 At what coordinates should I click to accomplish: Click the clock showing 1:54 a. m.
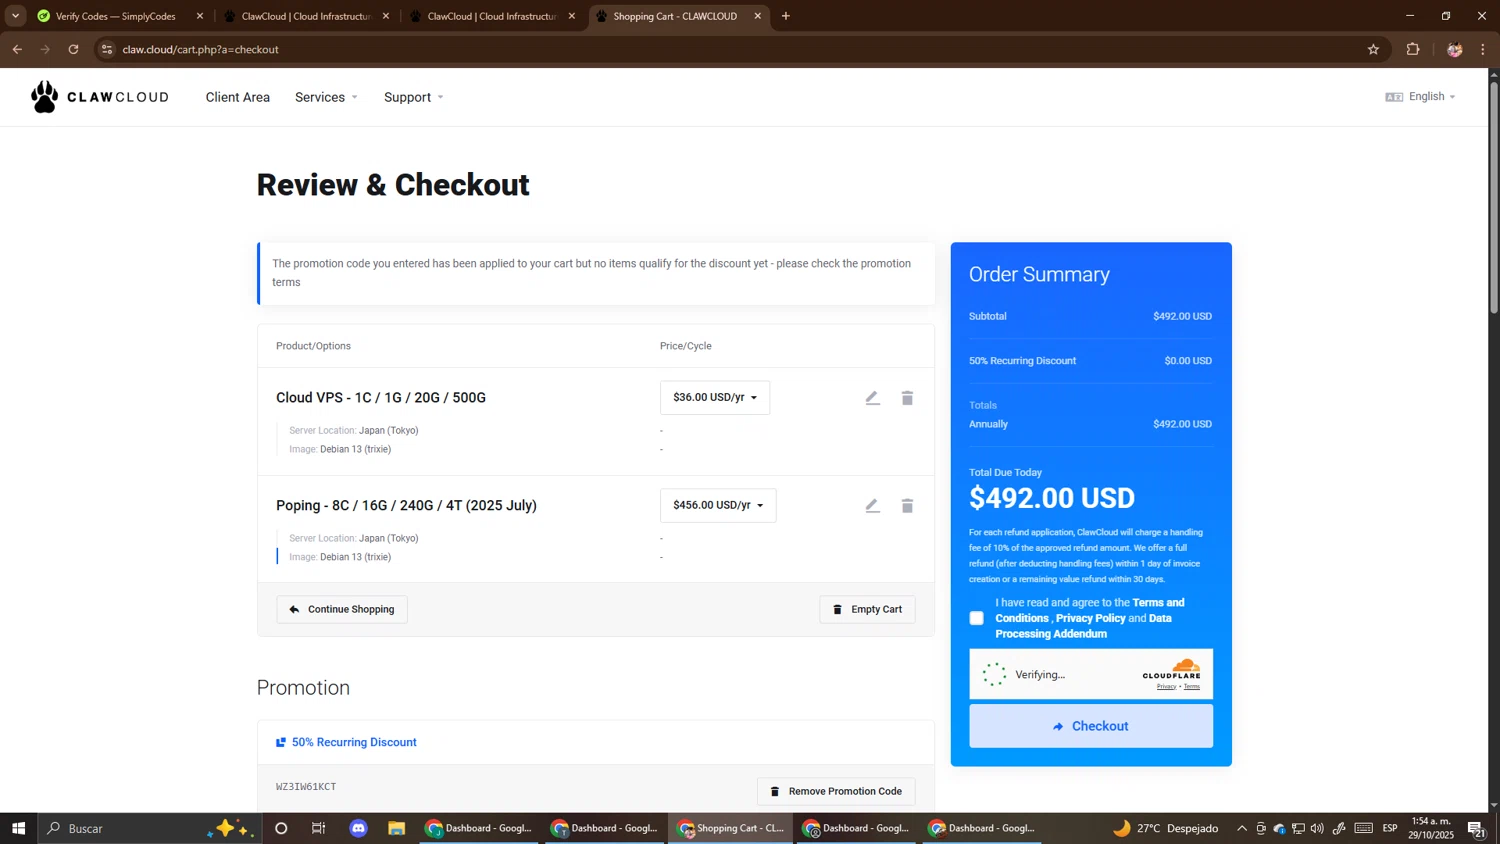[x=1431, y=828]
